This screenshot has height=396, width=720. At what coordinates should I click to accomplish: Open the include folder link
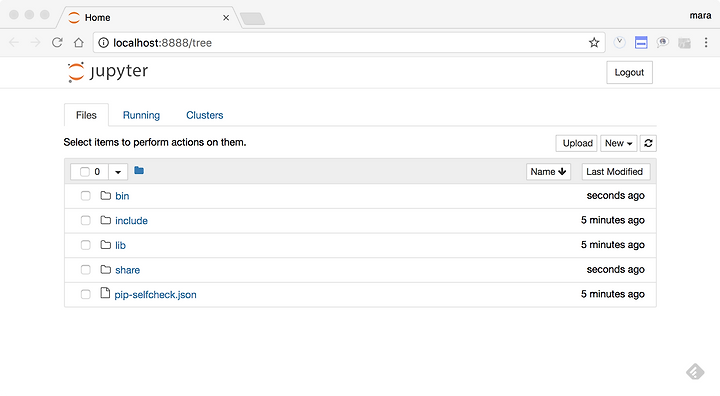point(131,221)
